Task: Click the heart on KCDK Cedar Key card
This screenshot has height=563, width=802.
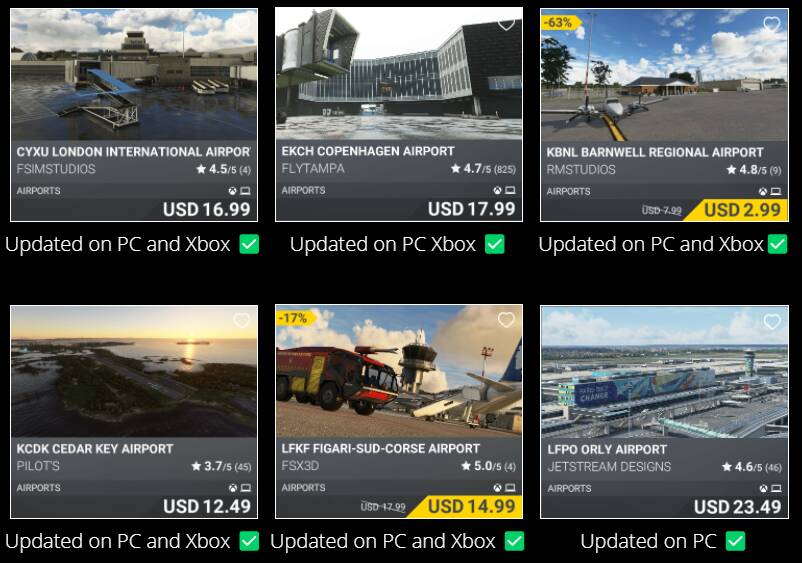Action: click(x=241, y=320)
